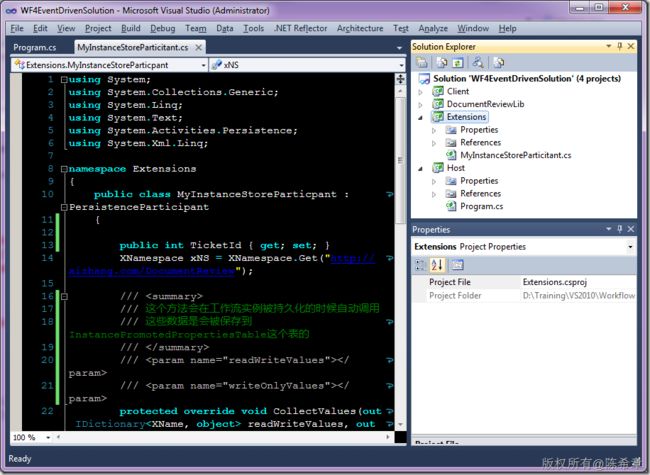Open Properties panel window position dropdown

tap(609, 229)
